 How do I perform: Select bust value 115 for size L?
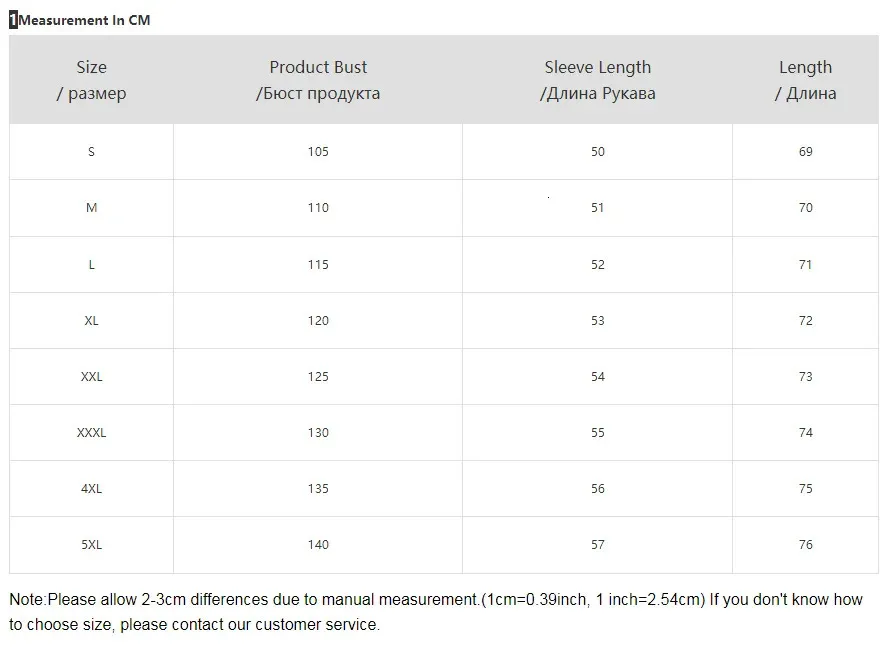318,265
